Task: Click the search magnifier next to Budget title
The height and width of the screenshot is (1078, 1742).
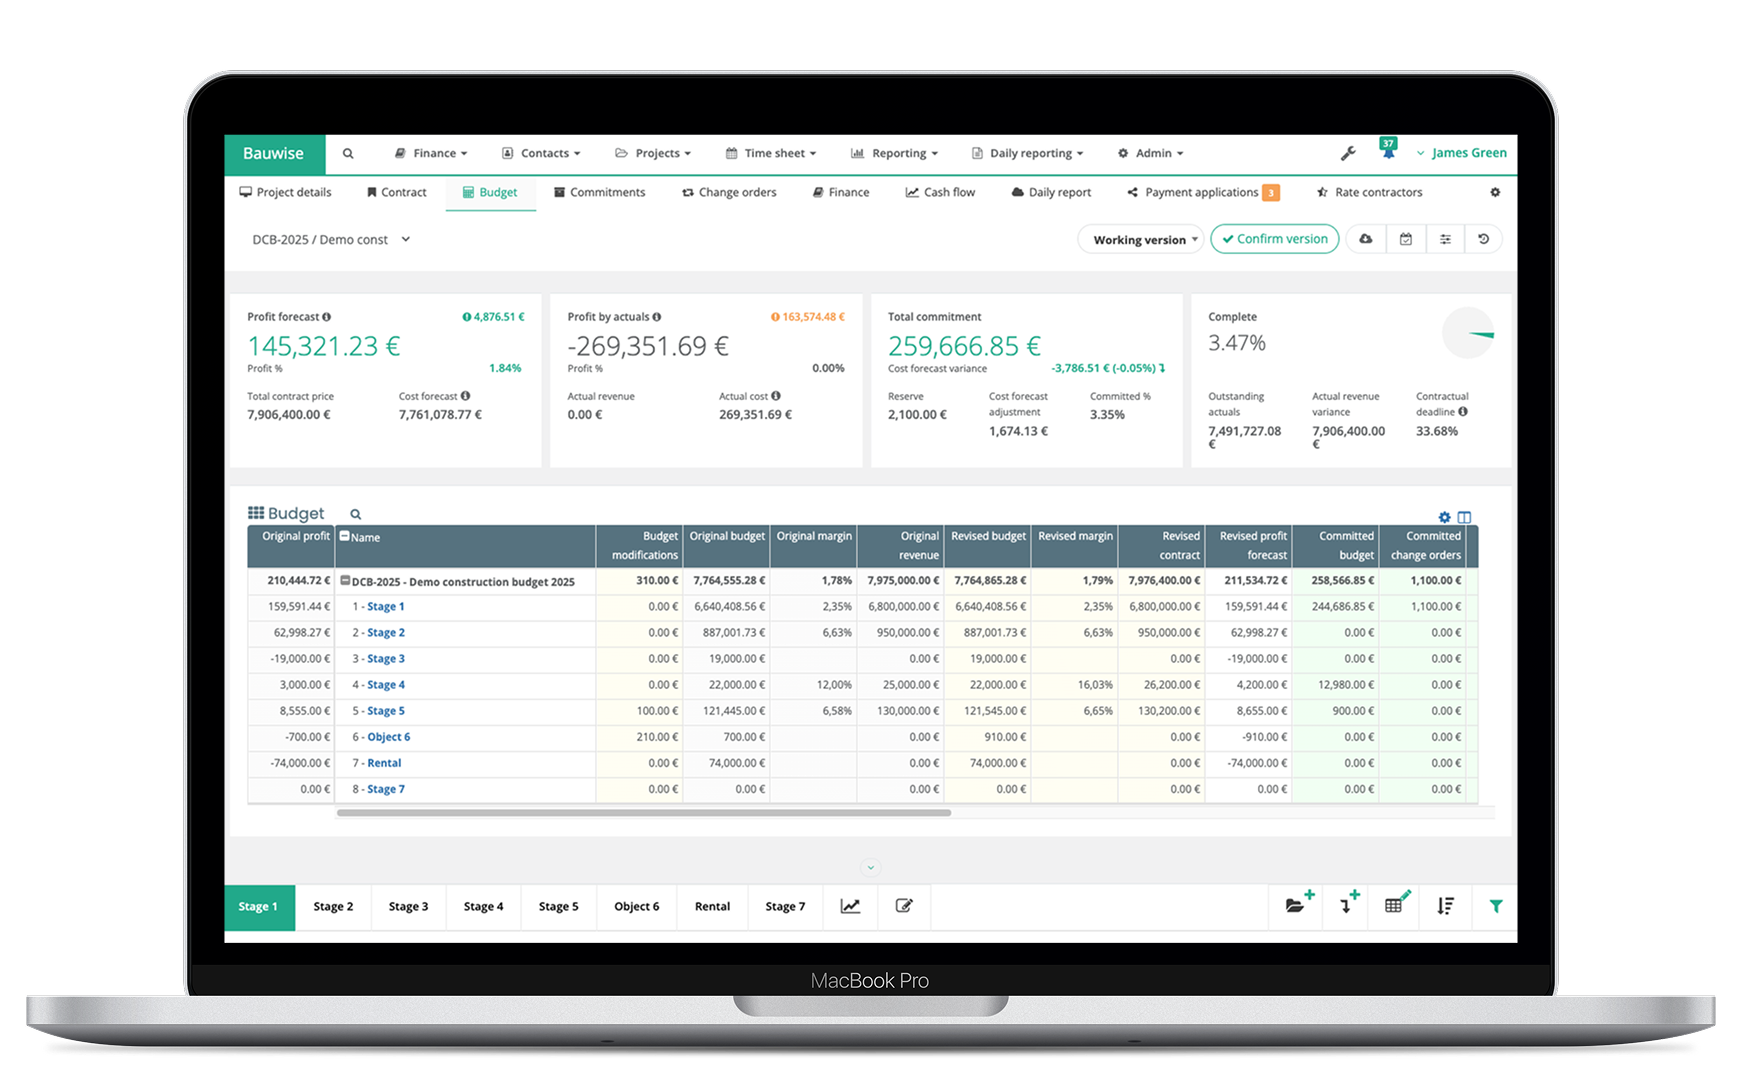Action: (355, 513)
